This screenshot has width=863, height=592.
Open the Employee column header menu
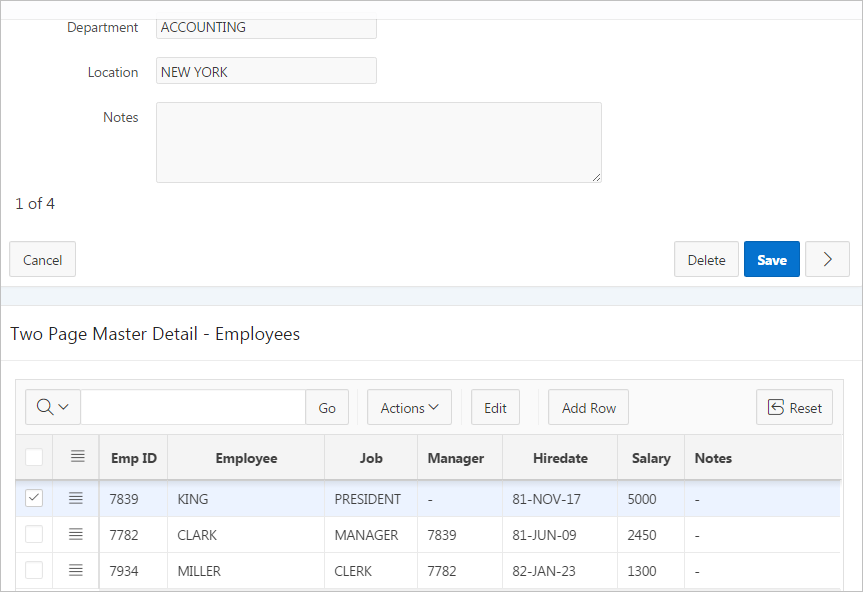(246, 458)
